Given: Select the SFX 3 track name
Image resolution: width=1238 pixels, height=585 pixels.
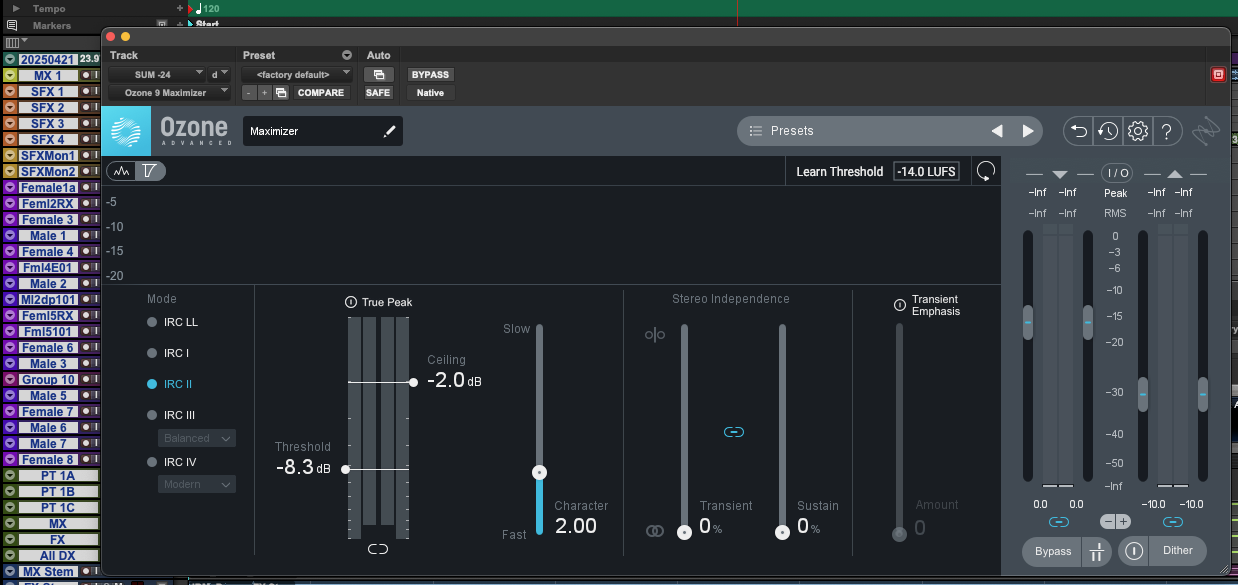Looking at the screenshot, I should (47, 124).
